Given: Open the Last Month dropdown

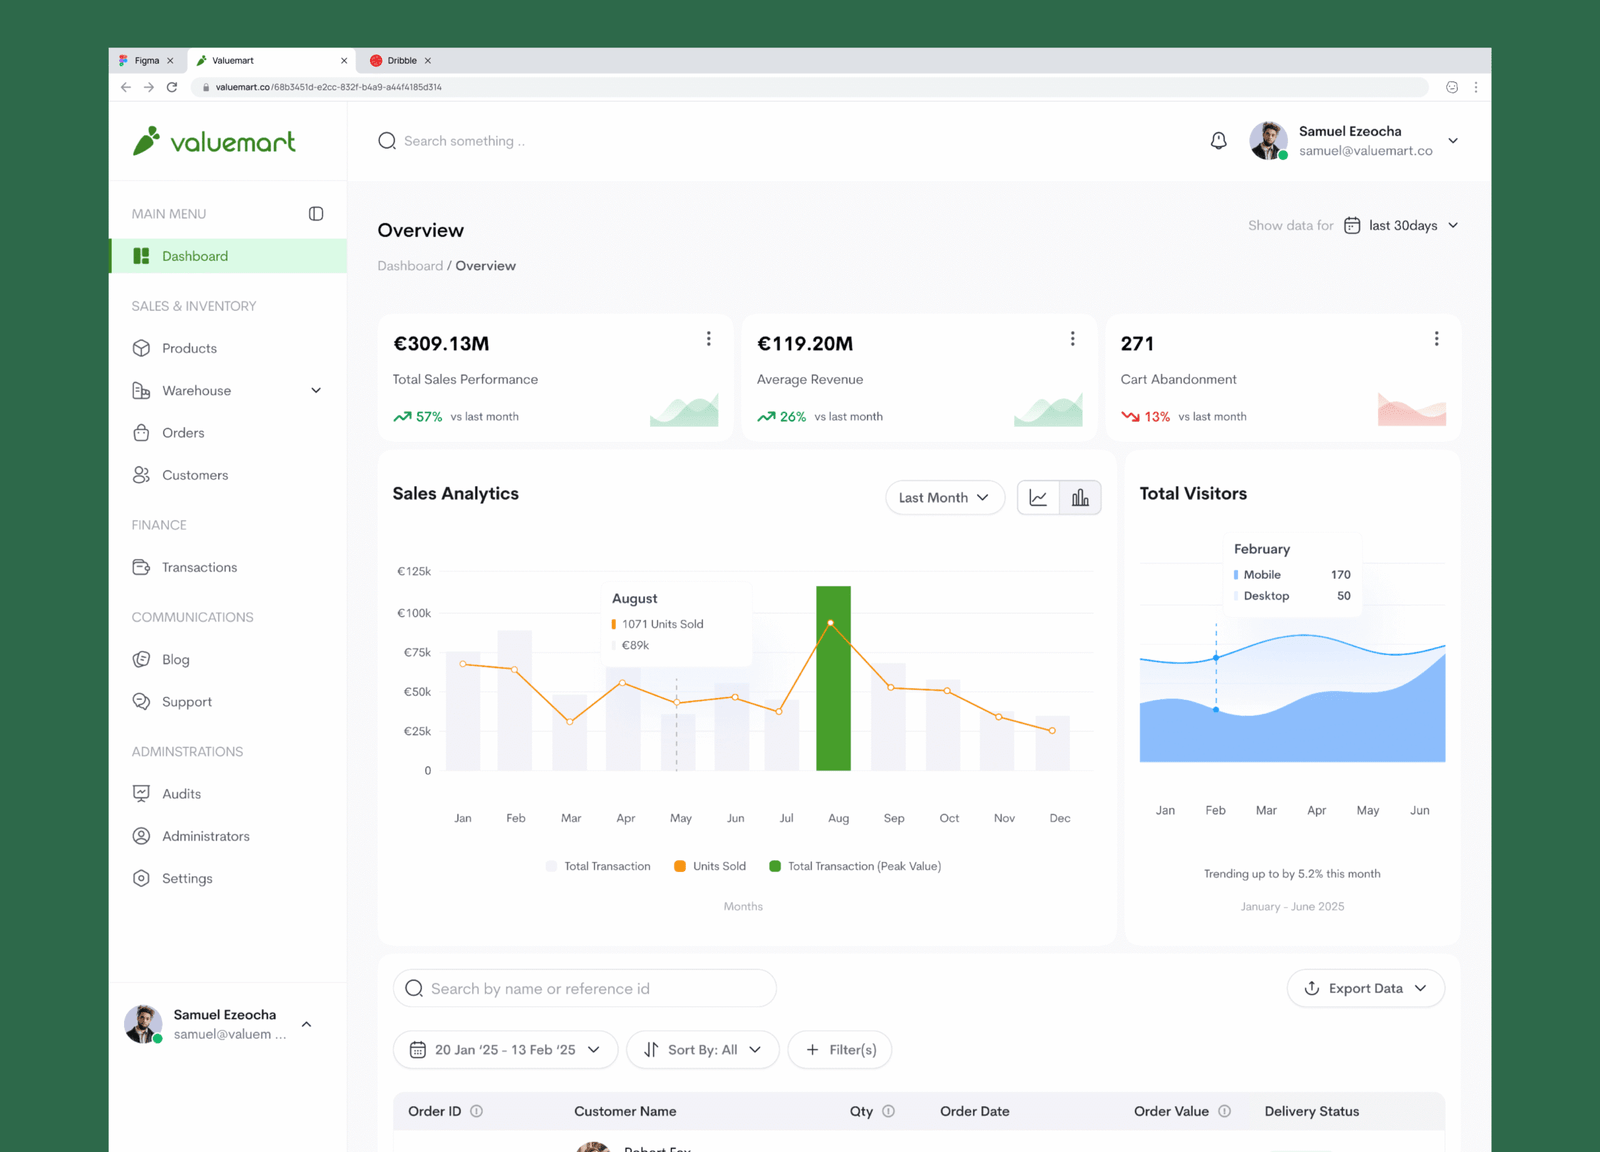Looking at the screenshot, I should click(944, 498).
